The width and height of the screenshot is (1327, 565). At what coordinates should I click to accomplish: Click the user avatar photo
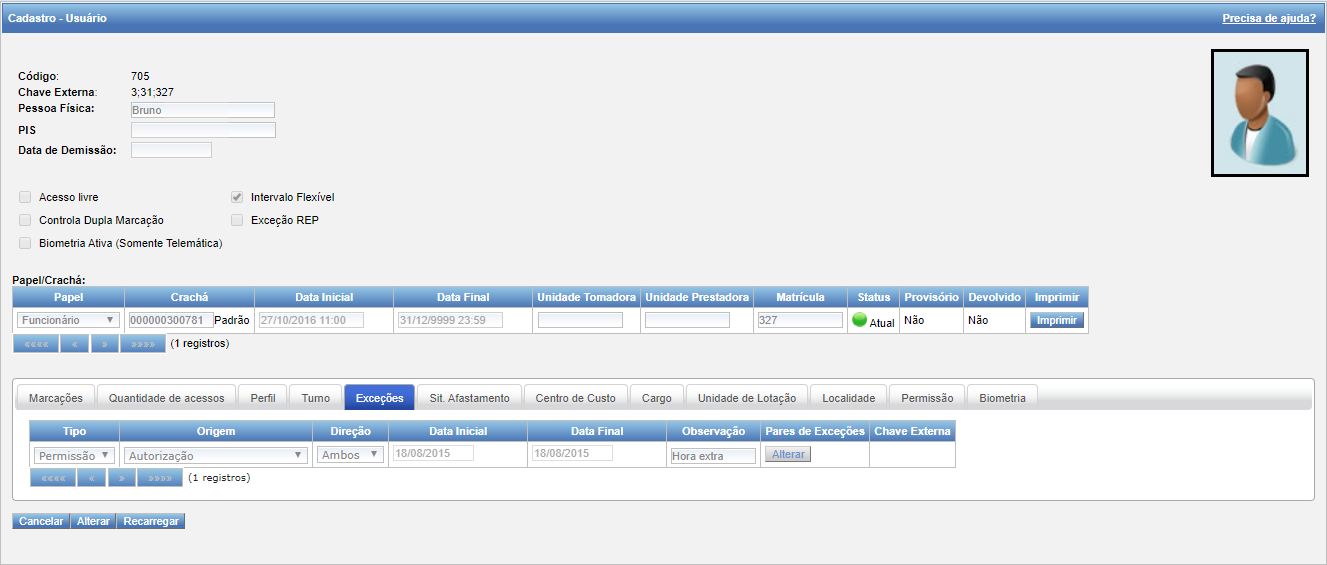tap(1259, 113)
